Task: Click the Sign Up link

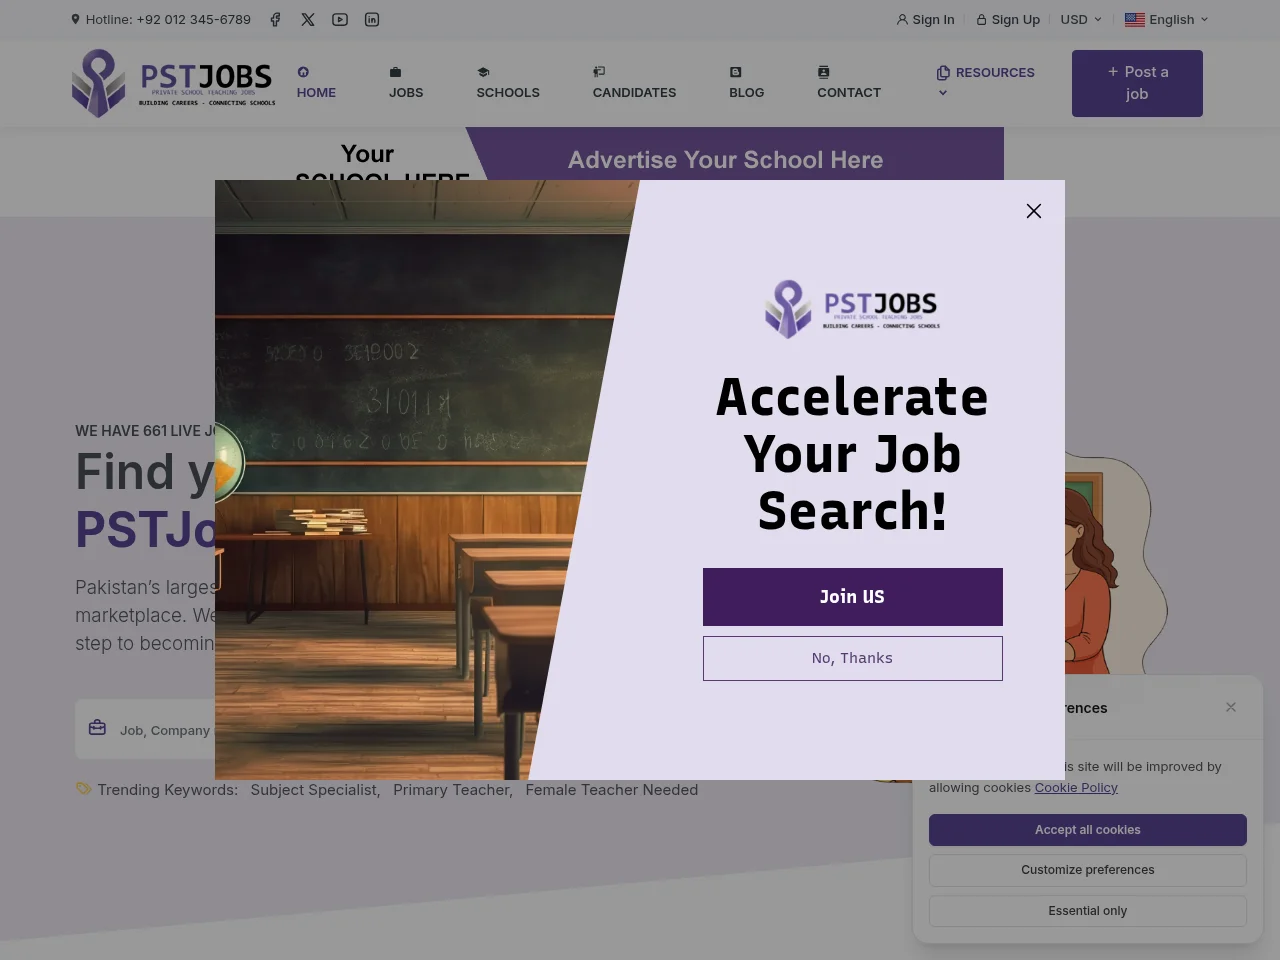Action: (1008, 19)
